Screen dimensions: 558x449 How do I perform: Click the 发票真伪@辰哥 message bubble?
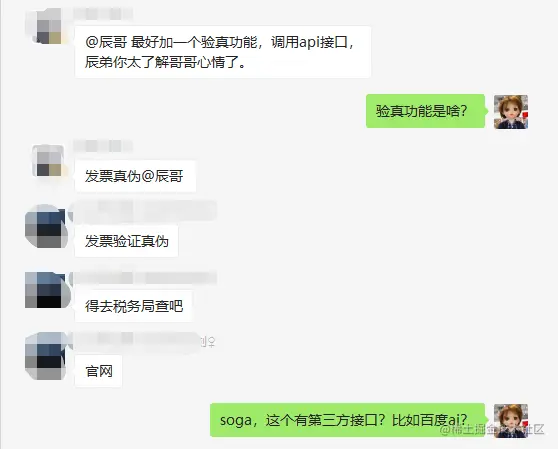[x=135, y=176]
